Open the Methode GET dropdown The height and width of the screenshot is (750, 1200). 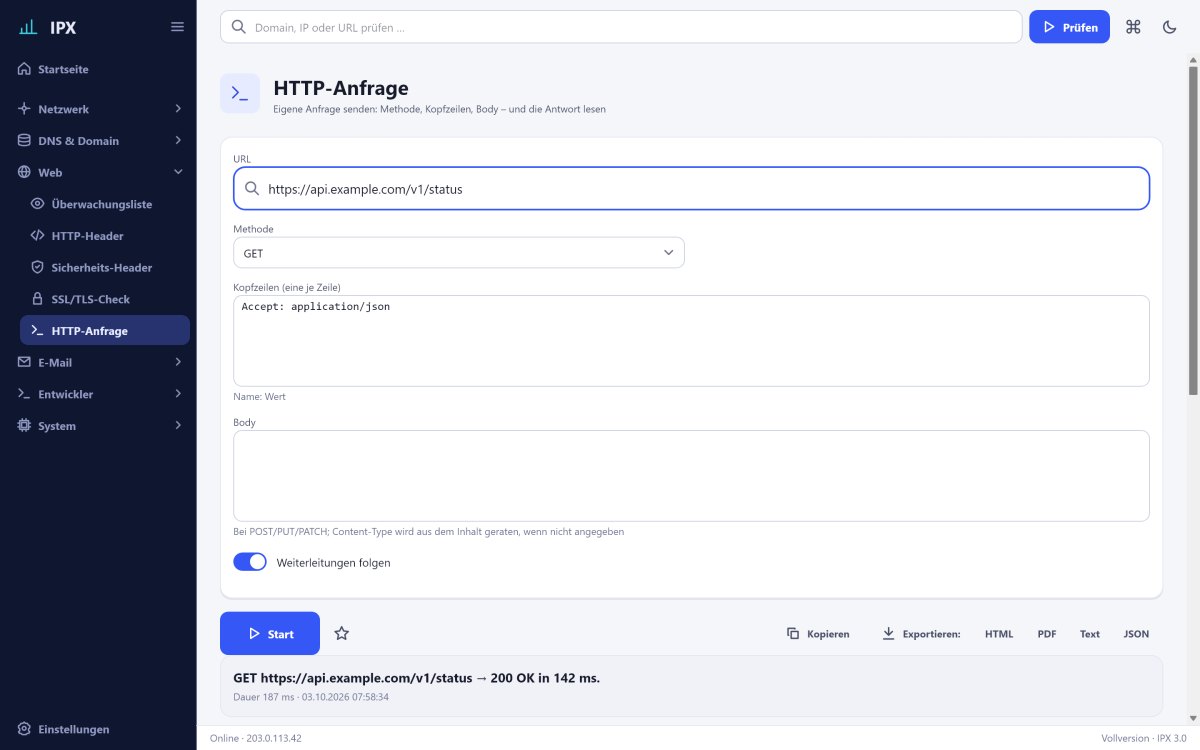tap(459, 253)
